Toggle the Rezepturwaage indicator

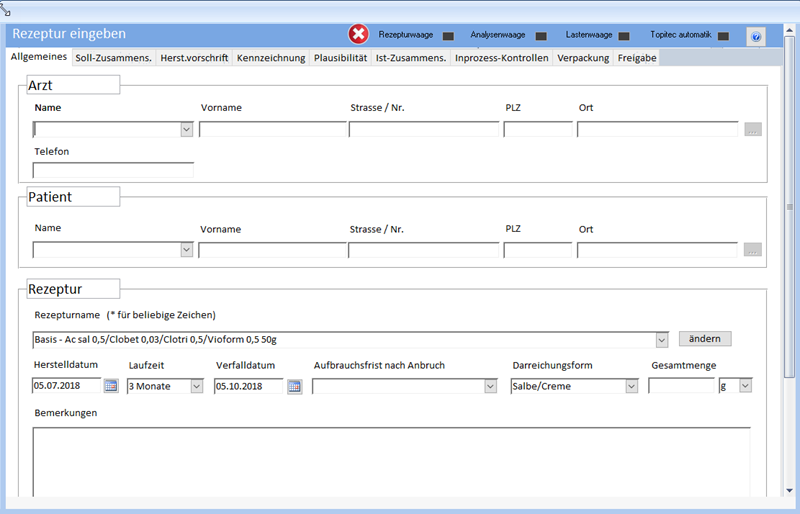[448, 36]
